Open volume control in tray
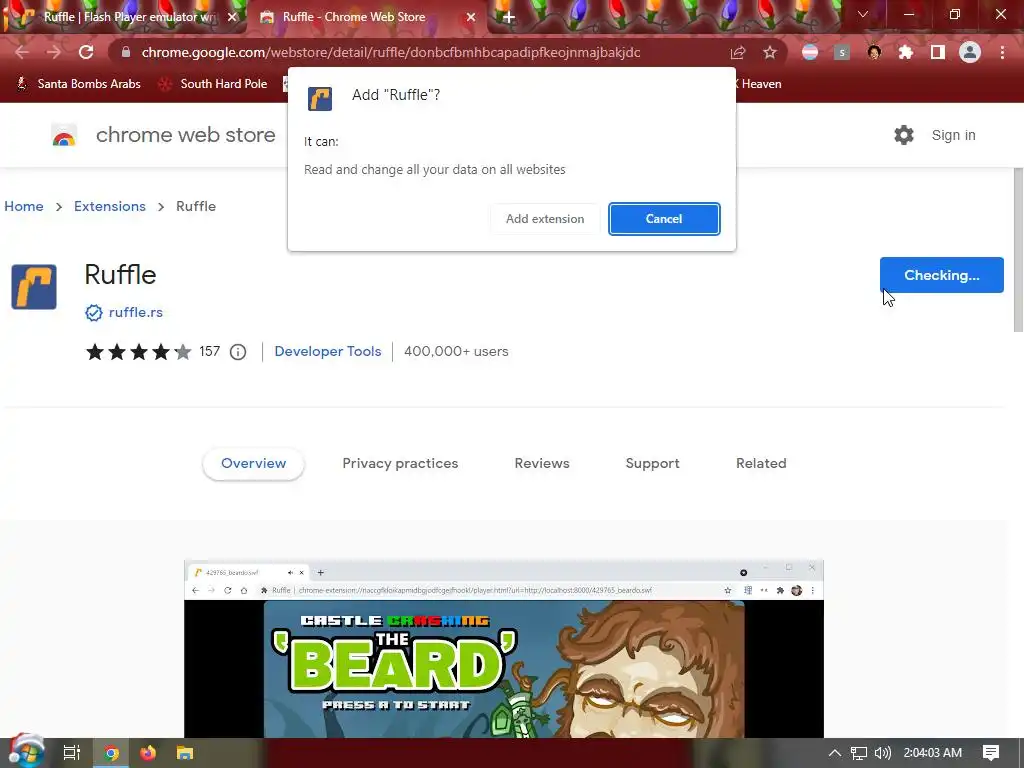This screenshot has width=1024, height=768. pos(883,753)
